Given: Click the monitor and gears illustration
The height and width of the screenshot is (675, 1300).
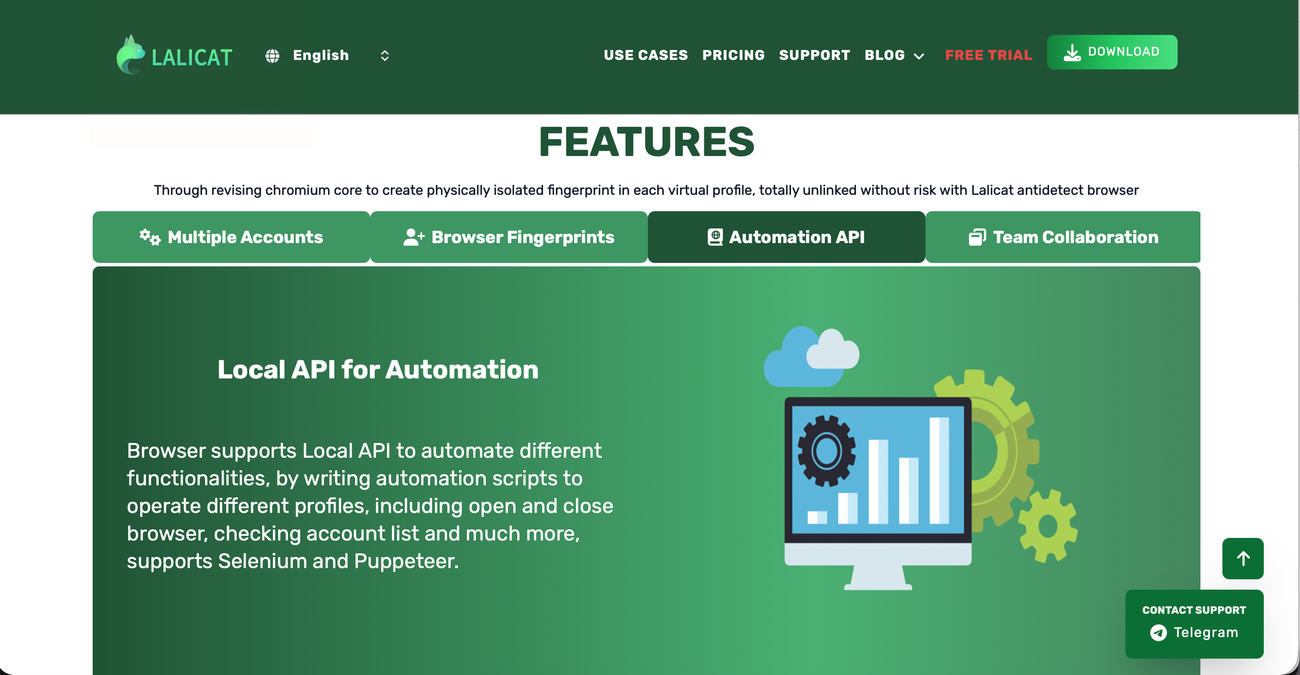Looking at the screenshot, I should pyautogui.click(x=920, y=458).
